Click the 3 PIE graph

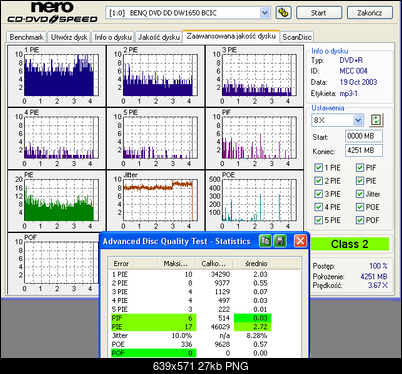(254, 76)
